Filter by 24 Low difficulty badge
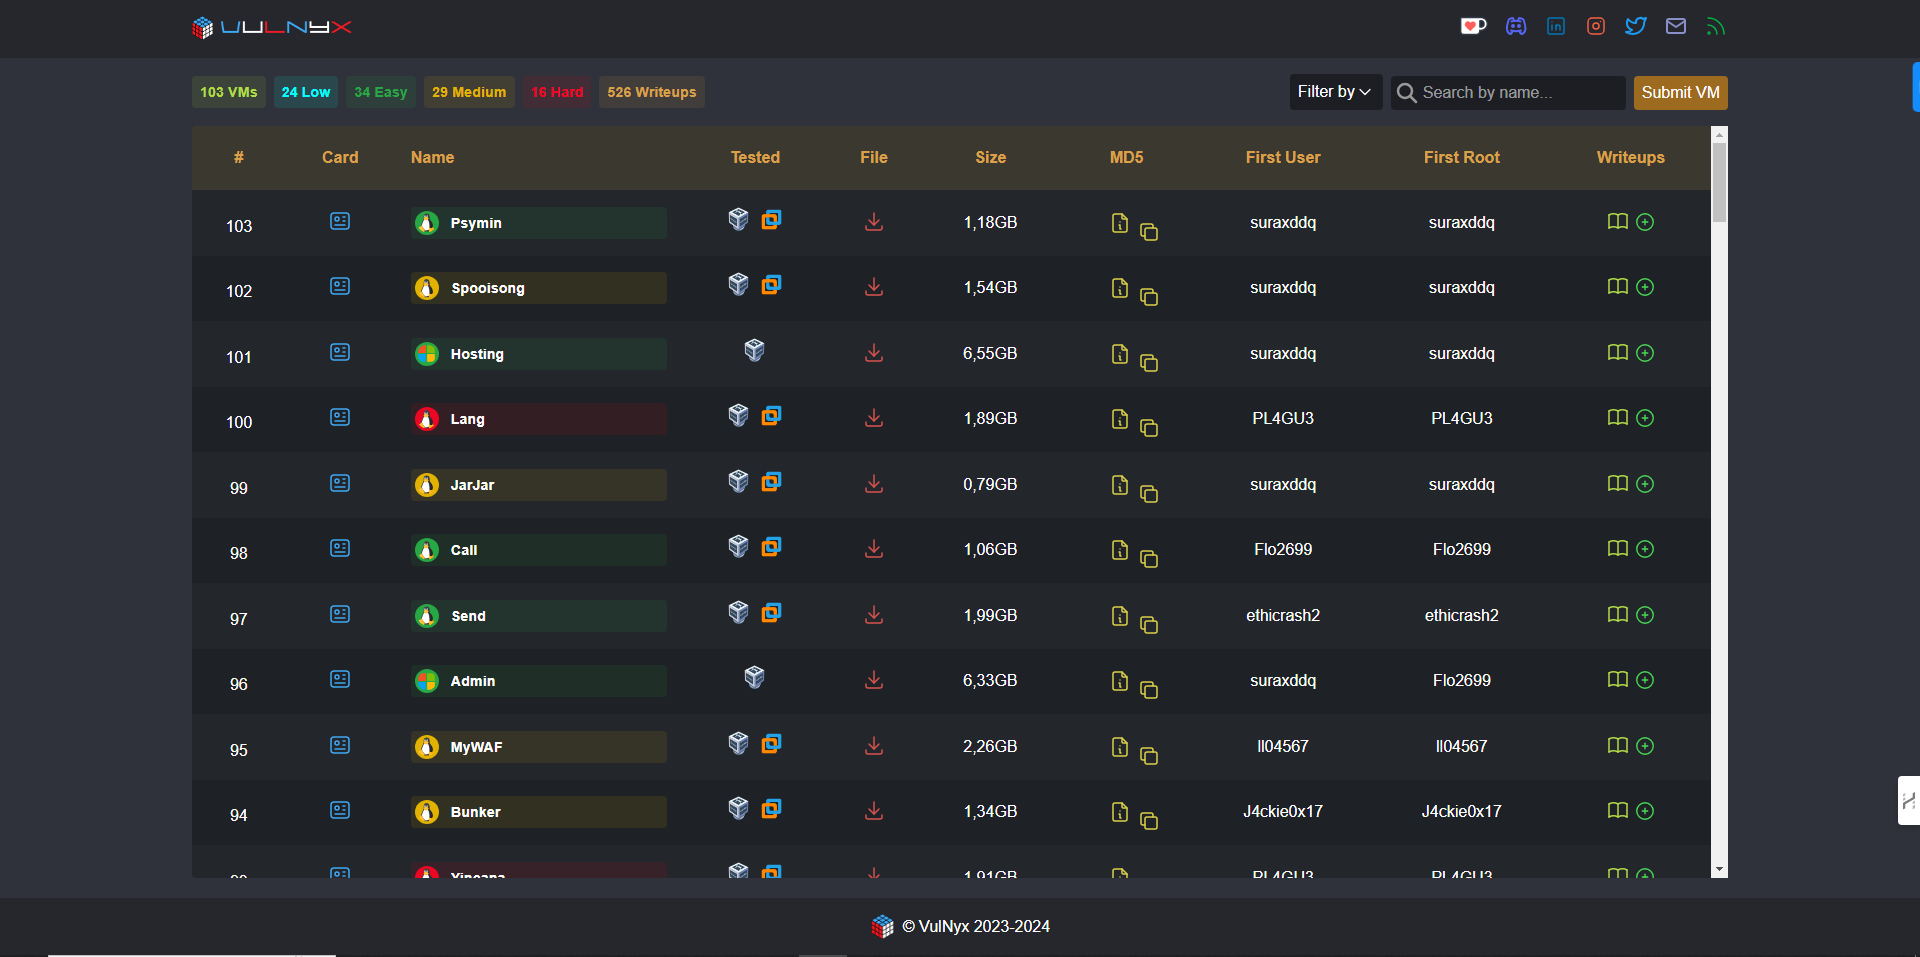Screen dimensions: 1920x957 (305, 92)
